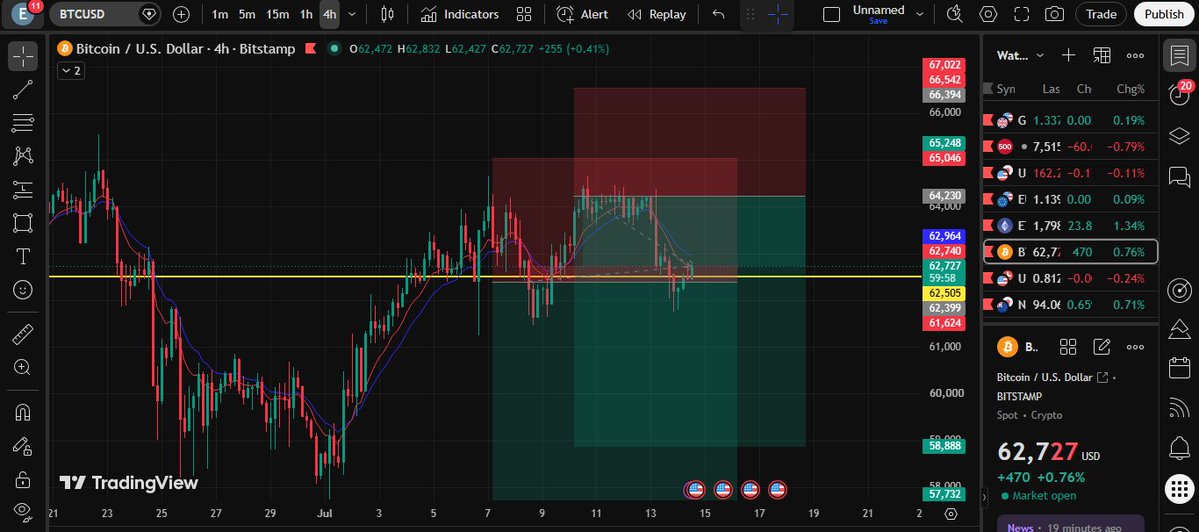The height and width of the screenshot is (532, 1199).
Task: Open the screener target icon in right sidebar
Action: tap(1180, 290)
